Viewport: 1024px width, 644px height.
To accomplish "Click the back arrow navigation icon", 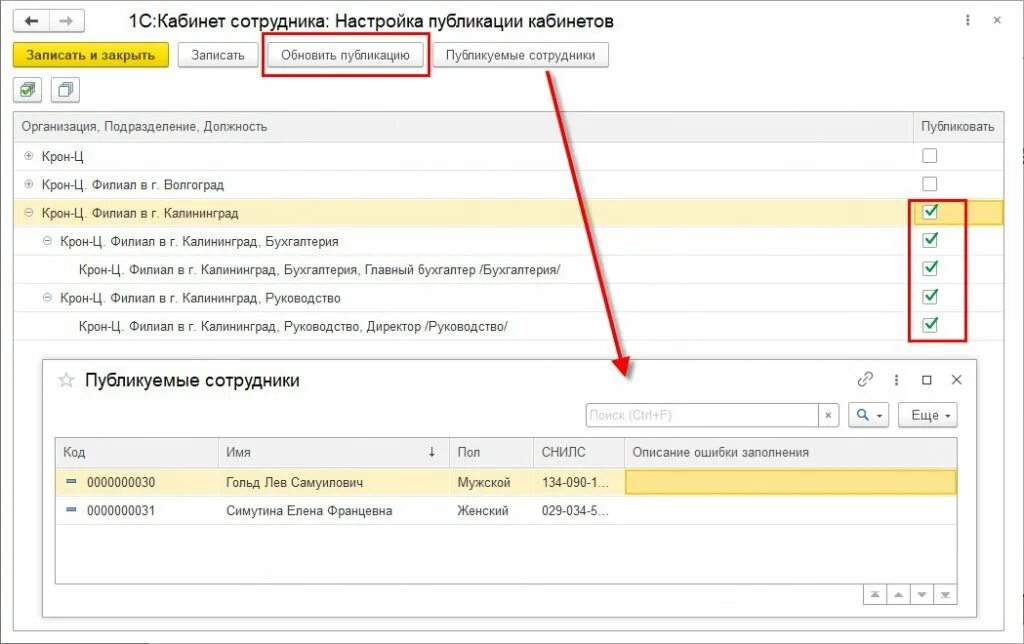I will coord(32,19).
